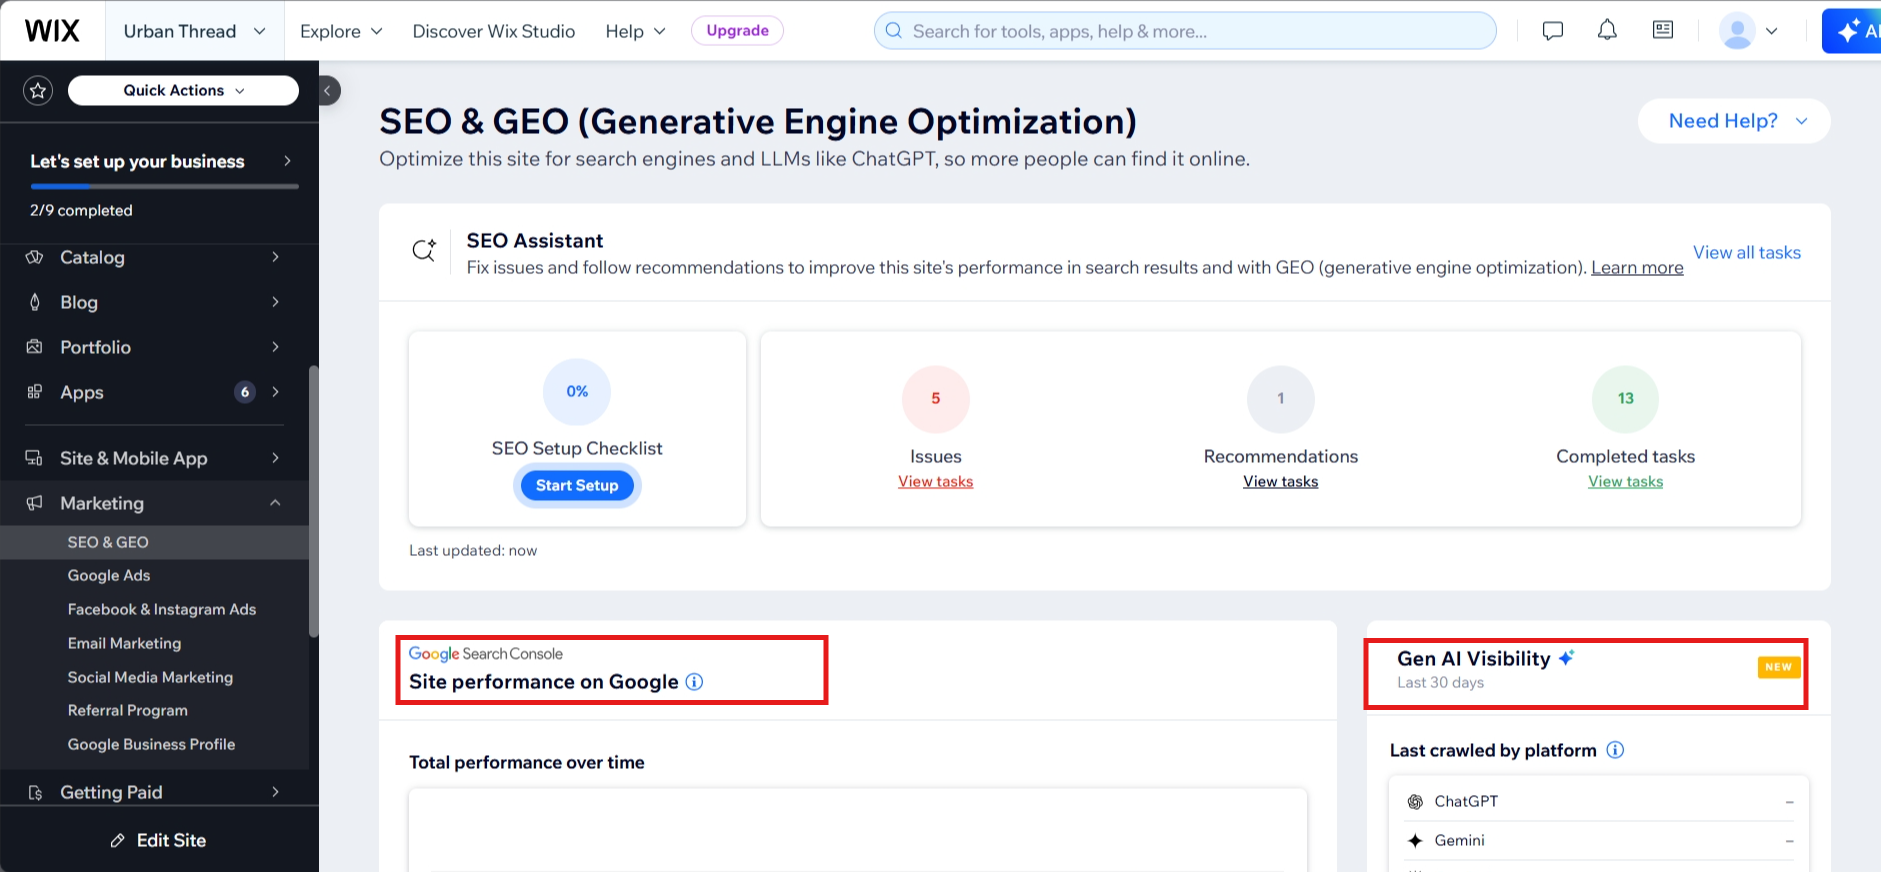Click View tasks under Completed tasks

coord(1626,482)
